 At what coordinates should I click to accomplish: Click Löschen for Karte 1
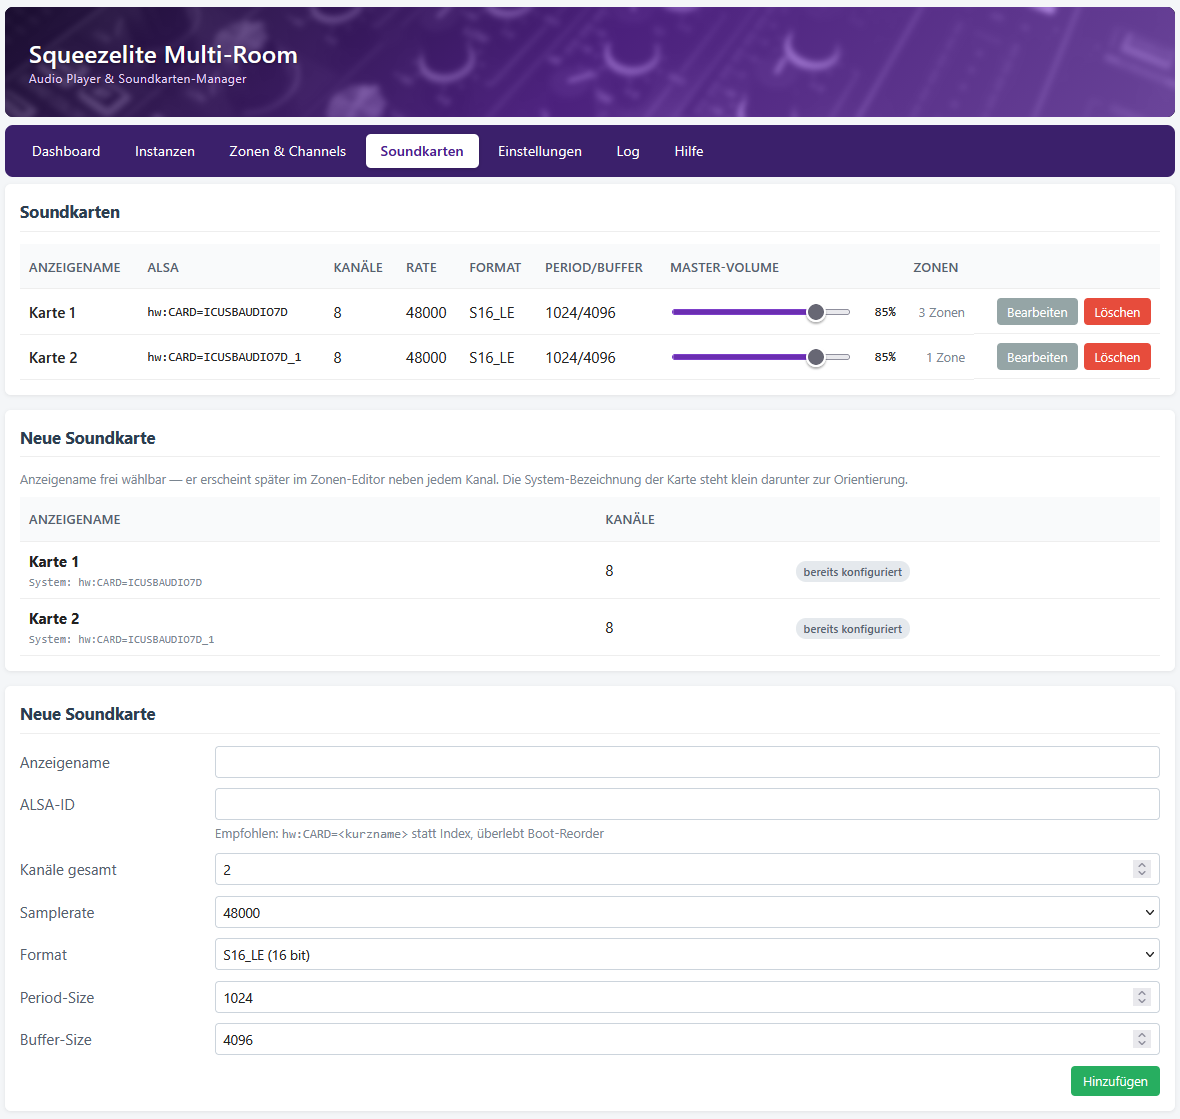1117,312
